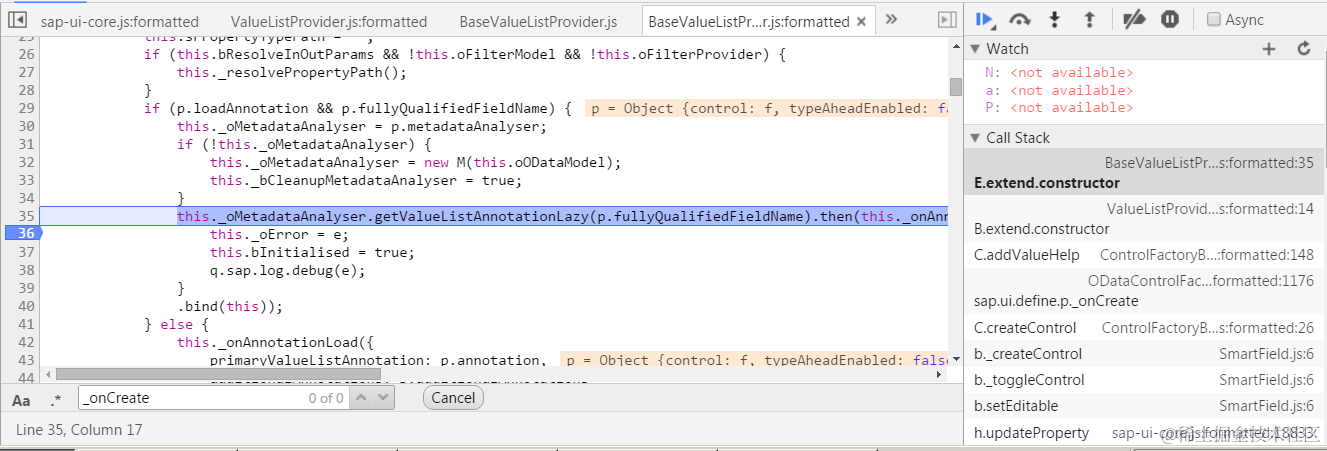Select h.updateProperty call stack frame

[1144, 433]
